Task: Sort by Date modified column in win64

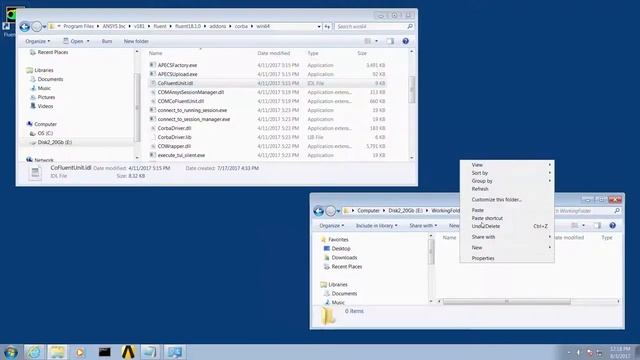Action: coord(274,53)
